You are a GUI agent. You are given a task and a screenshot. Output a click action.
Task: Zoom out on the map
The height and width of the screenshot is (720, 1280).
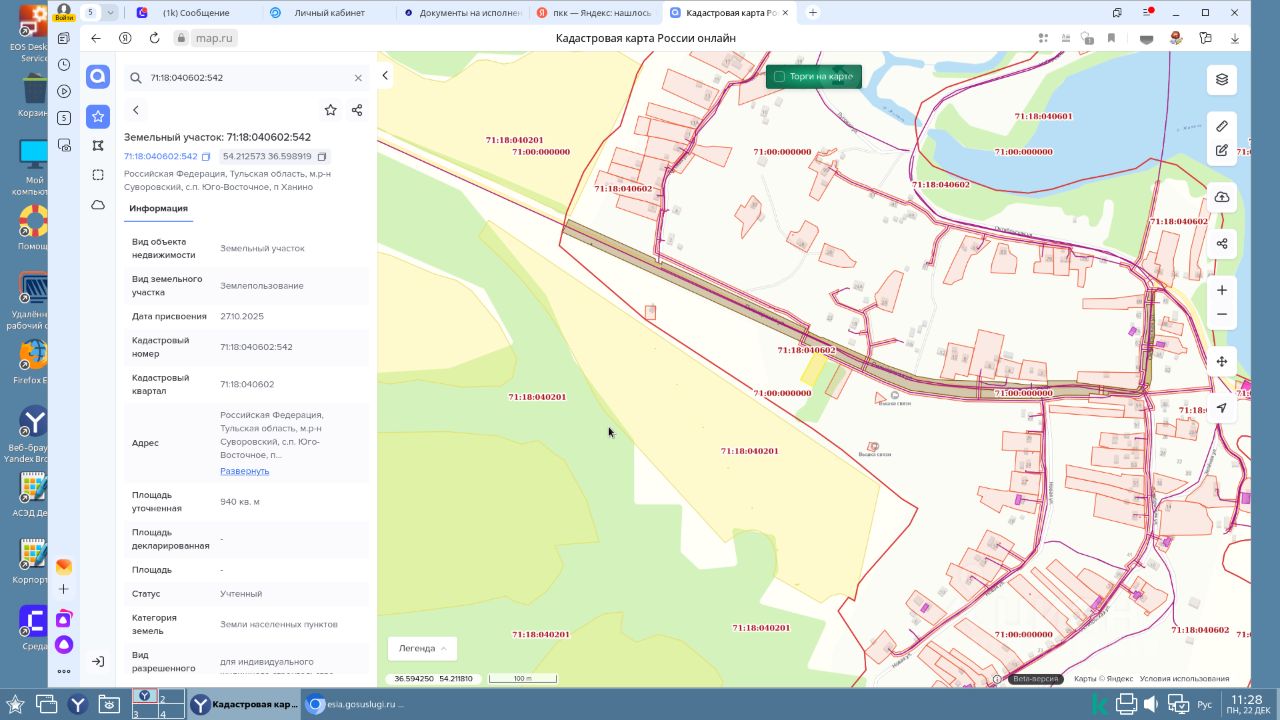pyautogui.click(x=1221, y=314)
